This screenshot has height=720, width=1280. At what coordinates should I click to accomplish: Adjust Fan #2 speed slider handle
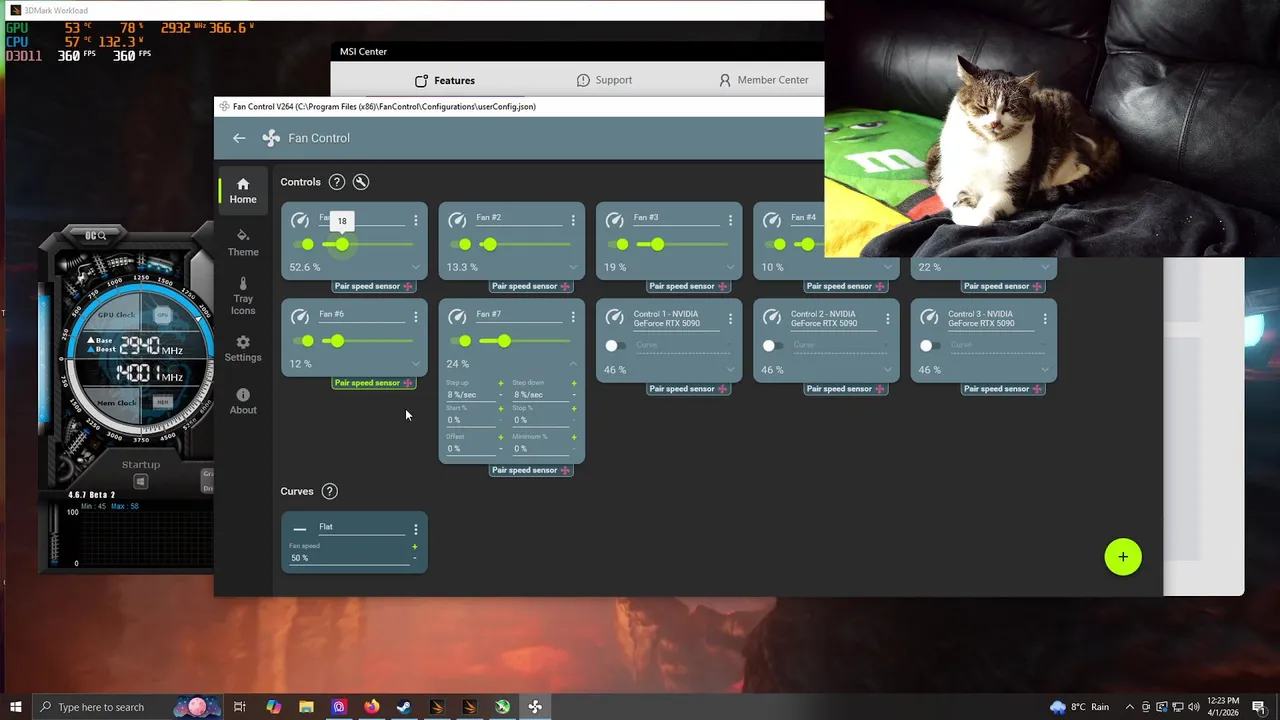pos(488,244)
